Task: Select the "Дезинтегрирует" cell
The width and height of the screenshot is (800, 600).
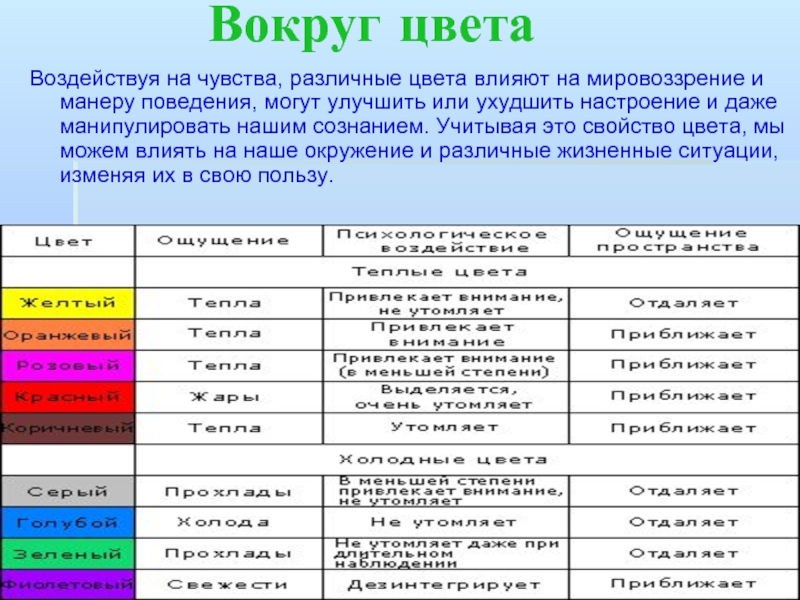Action: [444, 585]
